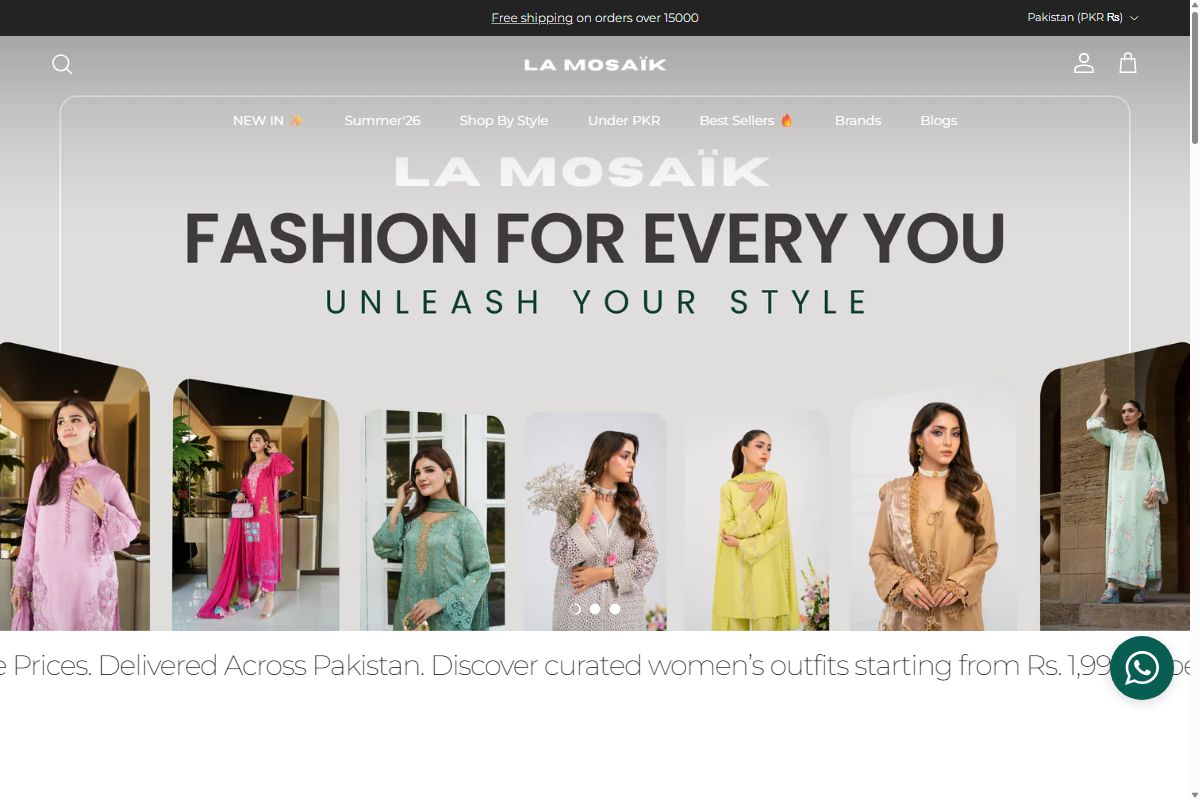The height and width of the screenshot is (800, 1200).
Task: Open the Summer'26 menu item
Action: click(382, 120)
